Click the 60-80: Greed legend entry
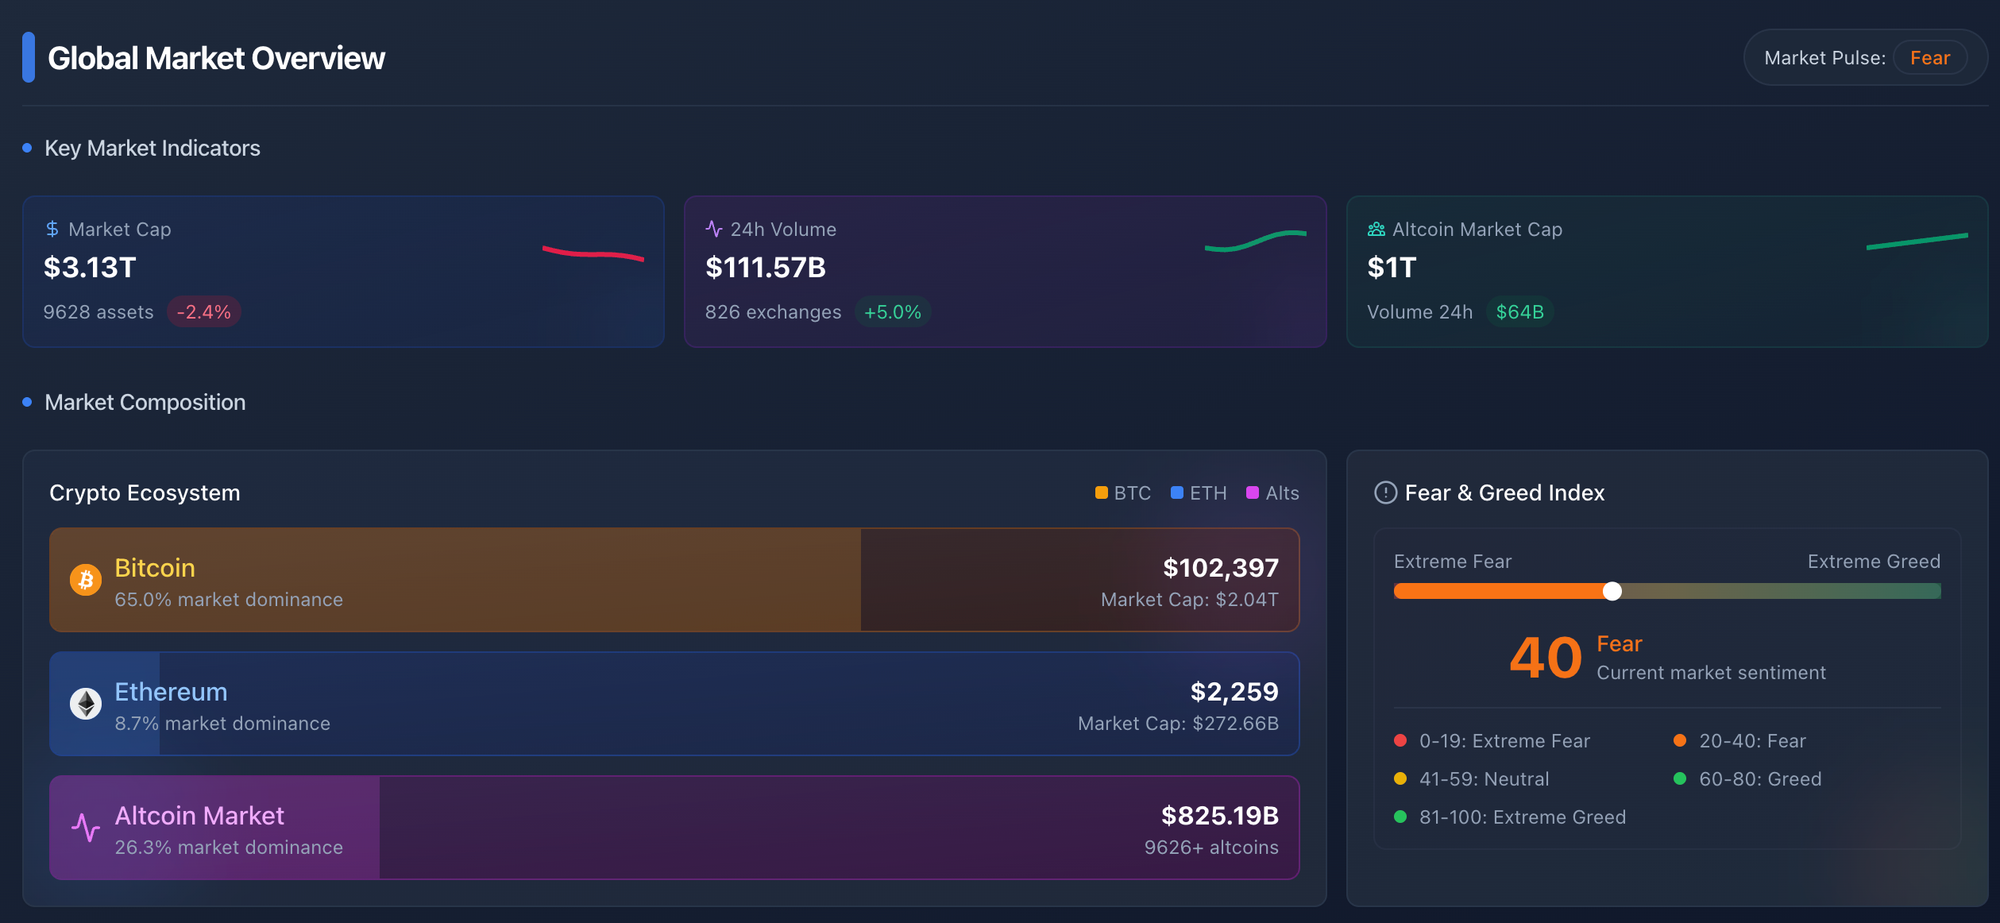This screenshot has height=923, width=2000. (x=1747, y=779)
